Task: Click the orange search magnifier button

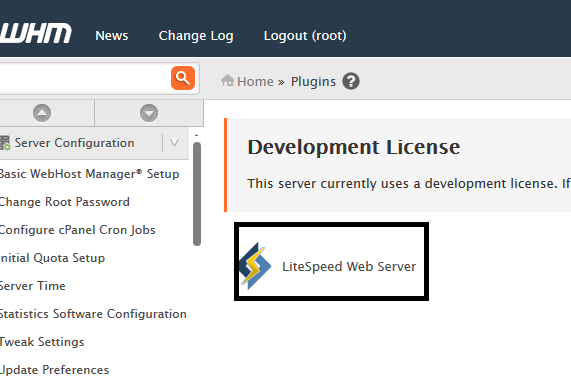Action: pyautogui.click(x=183, y=78)
